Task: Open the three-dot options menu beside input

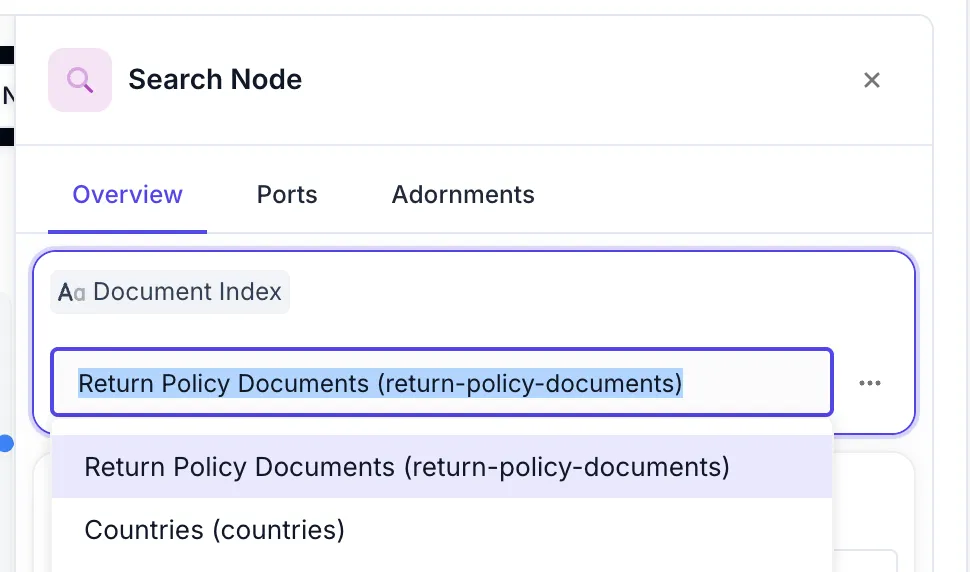Action: pyautogui.click(x=870, y=383)
